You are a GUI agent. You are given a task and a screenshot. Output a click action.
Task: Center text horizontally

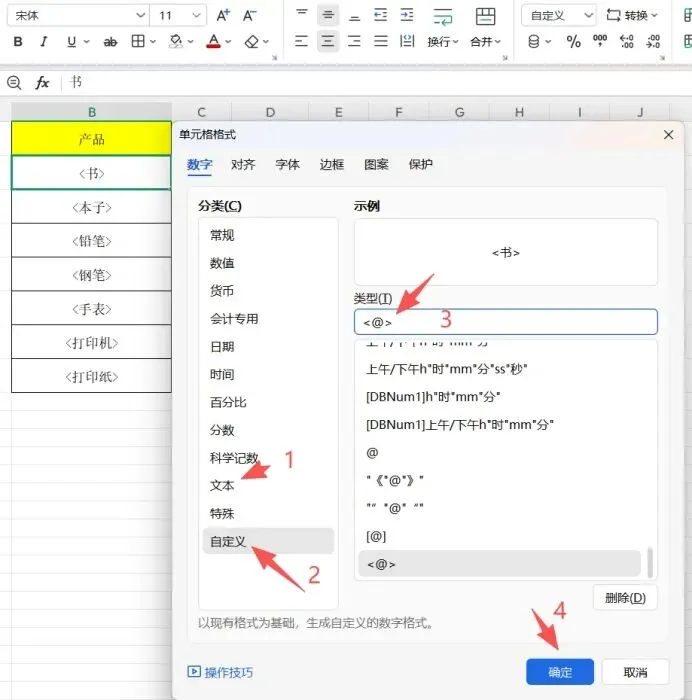click(328, 42)
